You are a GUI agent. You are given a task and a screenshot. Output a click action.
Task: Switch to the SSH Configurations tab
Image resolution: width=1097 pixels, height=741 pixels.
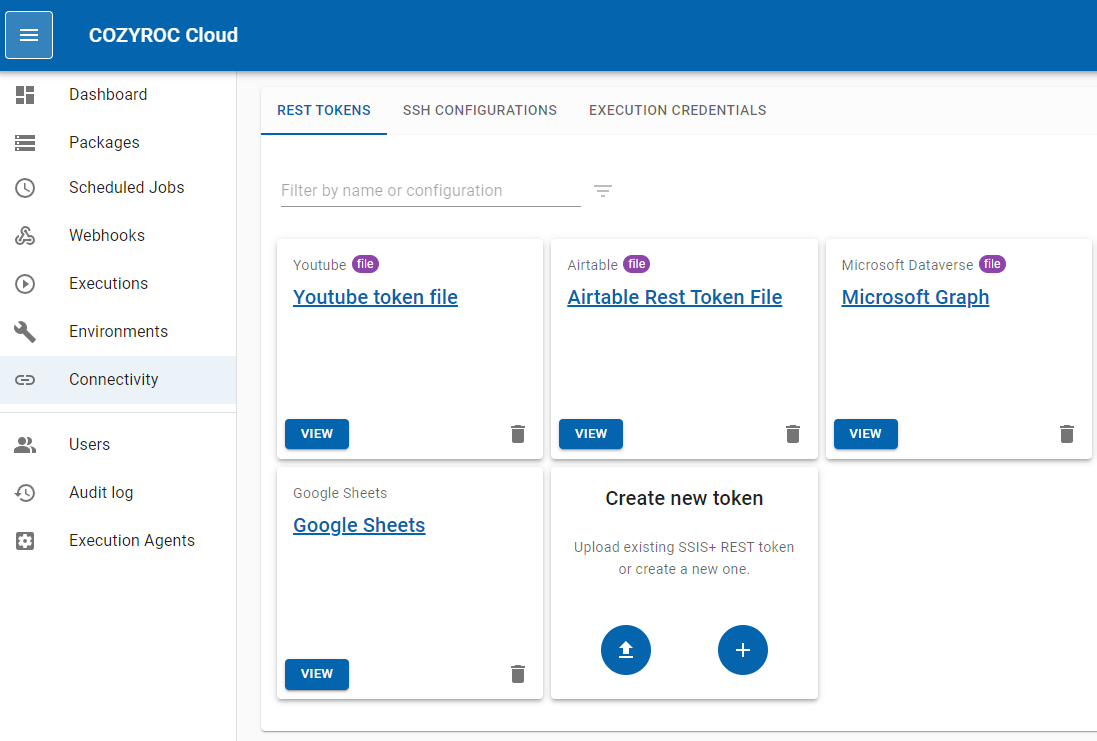[x=479, y=111]
